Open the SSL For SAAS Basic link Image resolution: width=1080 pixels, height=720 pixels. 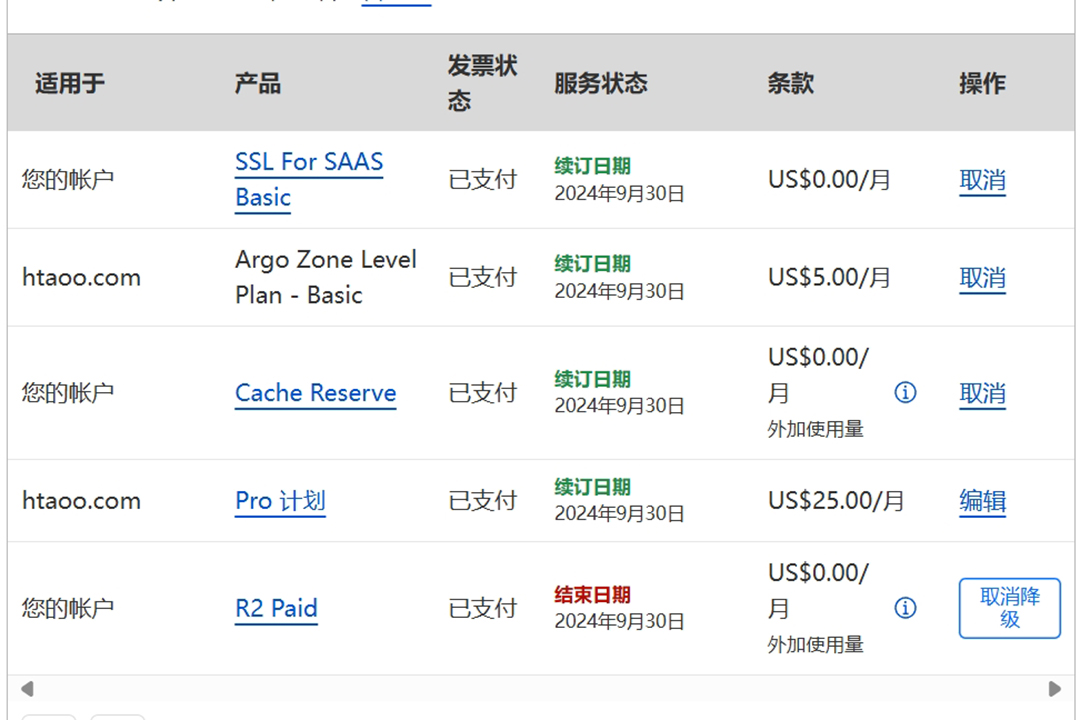309,179
